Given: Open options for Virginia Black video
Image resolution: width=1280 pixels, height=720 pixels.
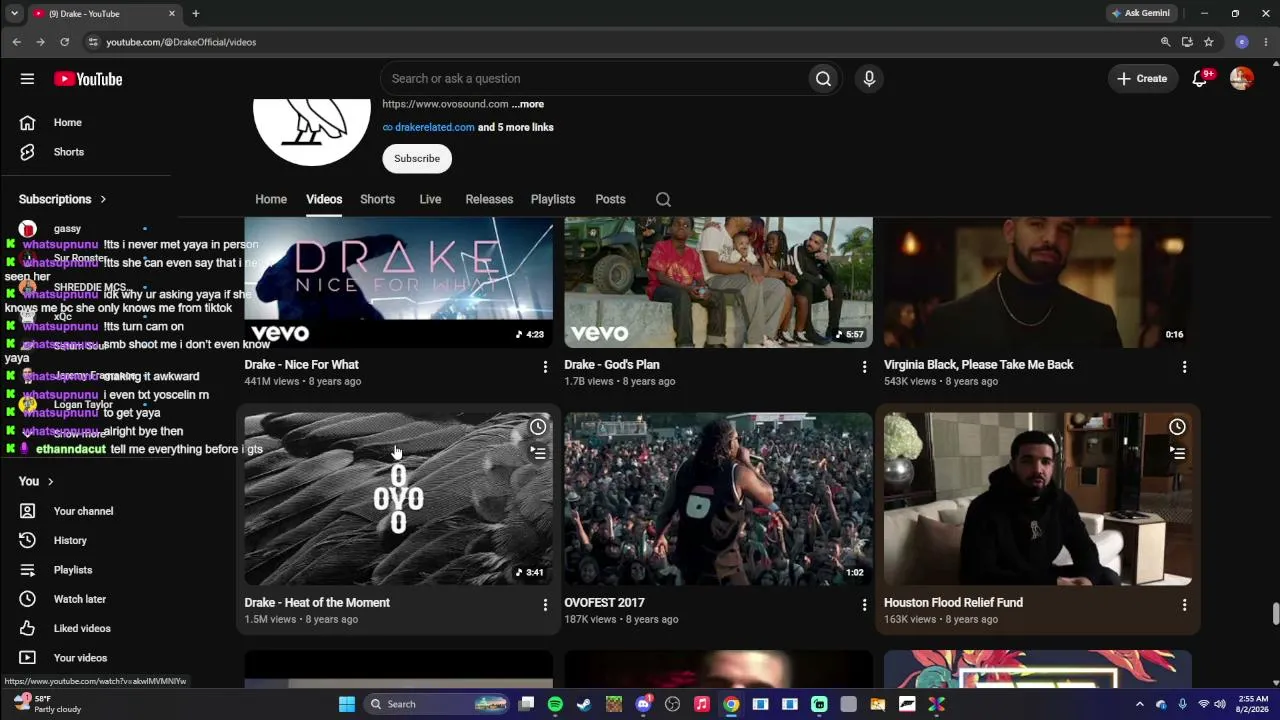Looking at the screenshot, I should click(x=1184, y=367).
